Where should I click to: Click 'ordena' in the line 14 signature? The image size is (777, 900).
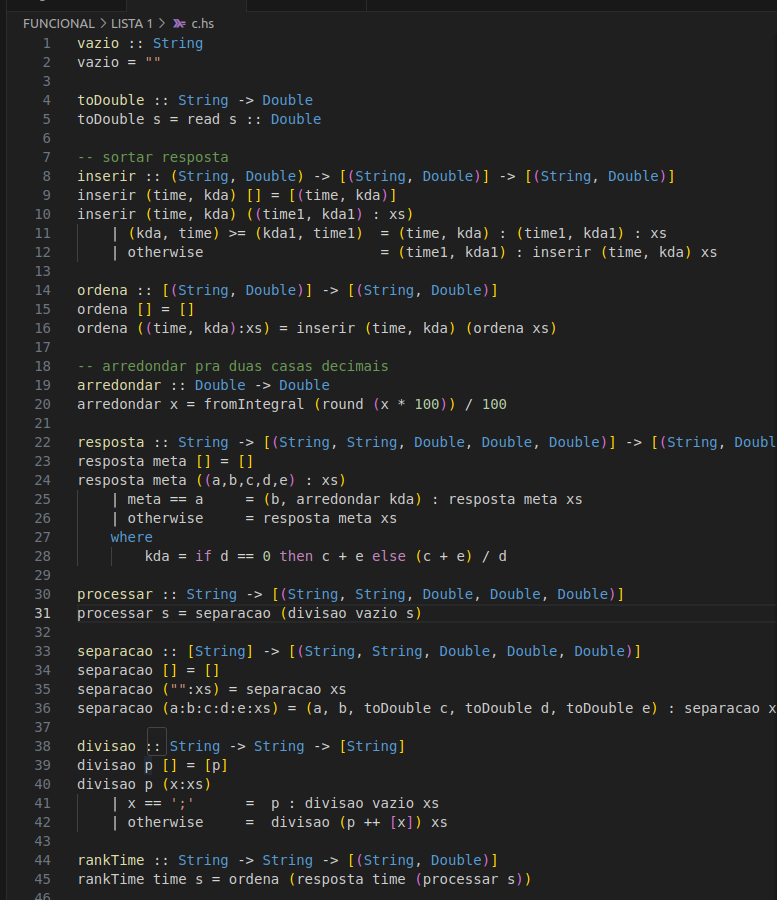click(x=102, y=290)
